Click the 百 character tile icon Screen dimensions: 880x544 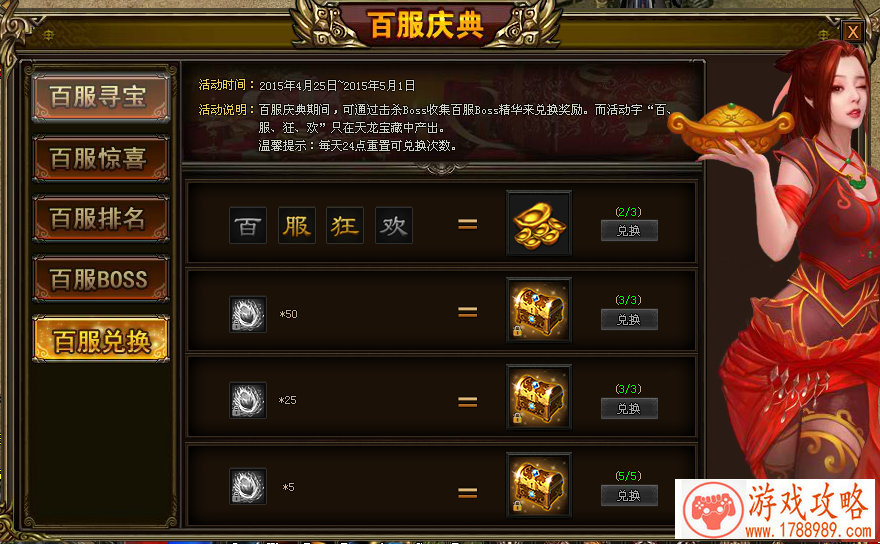248,226
